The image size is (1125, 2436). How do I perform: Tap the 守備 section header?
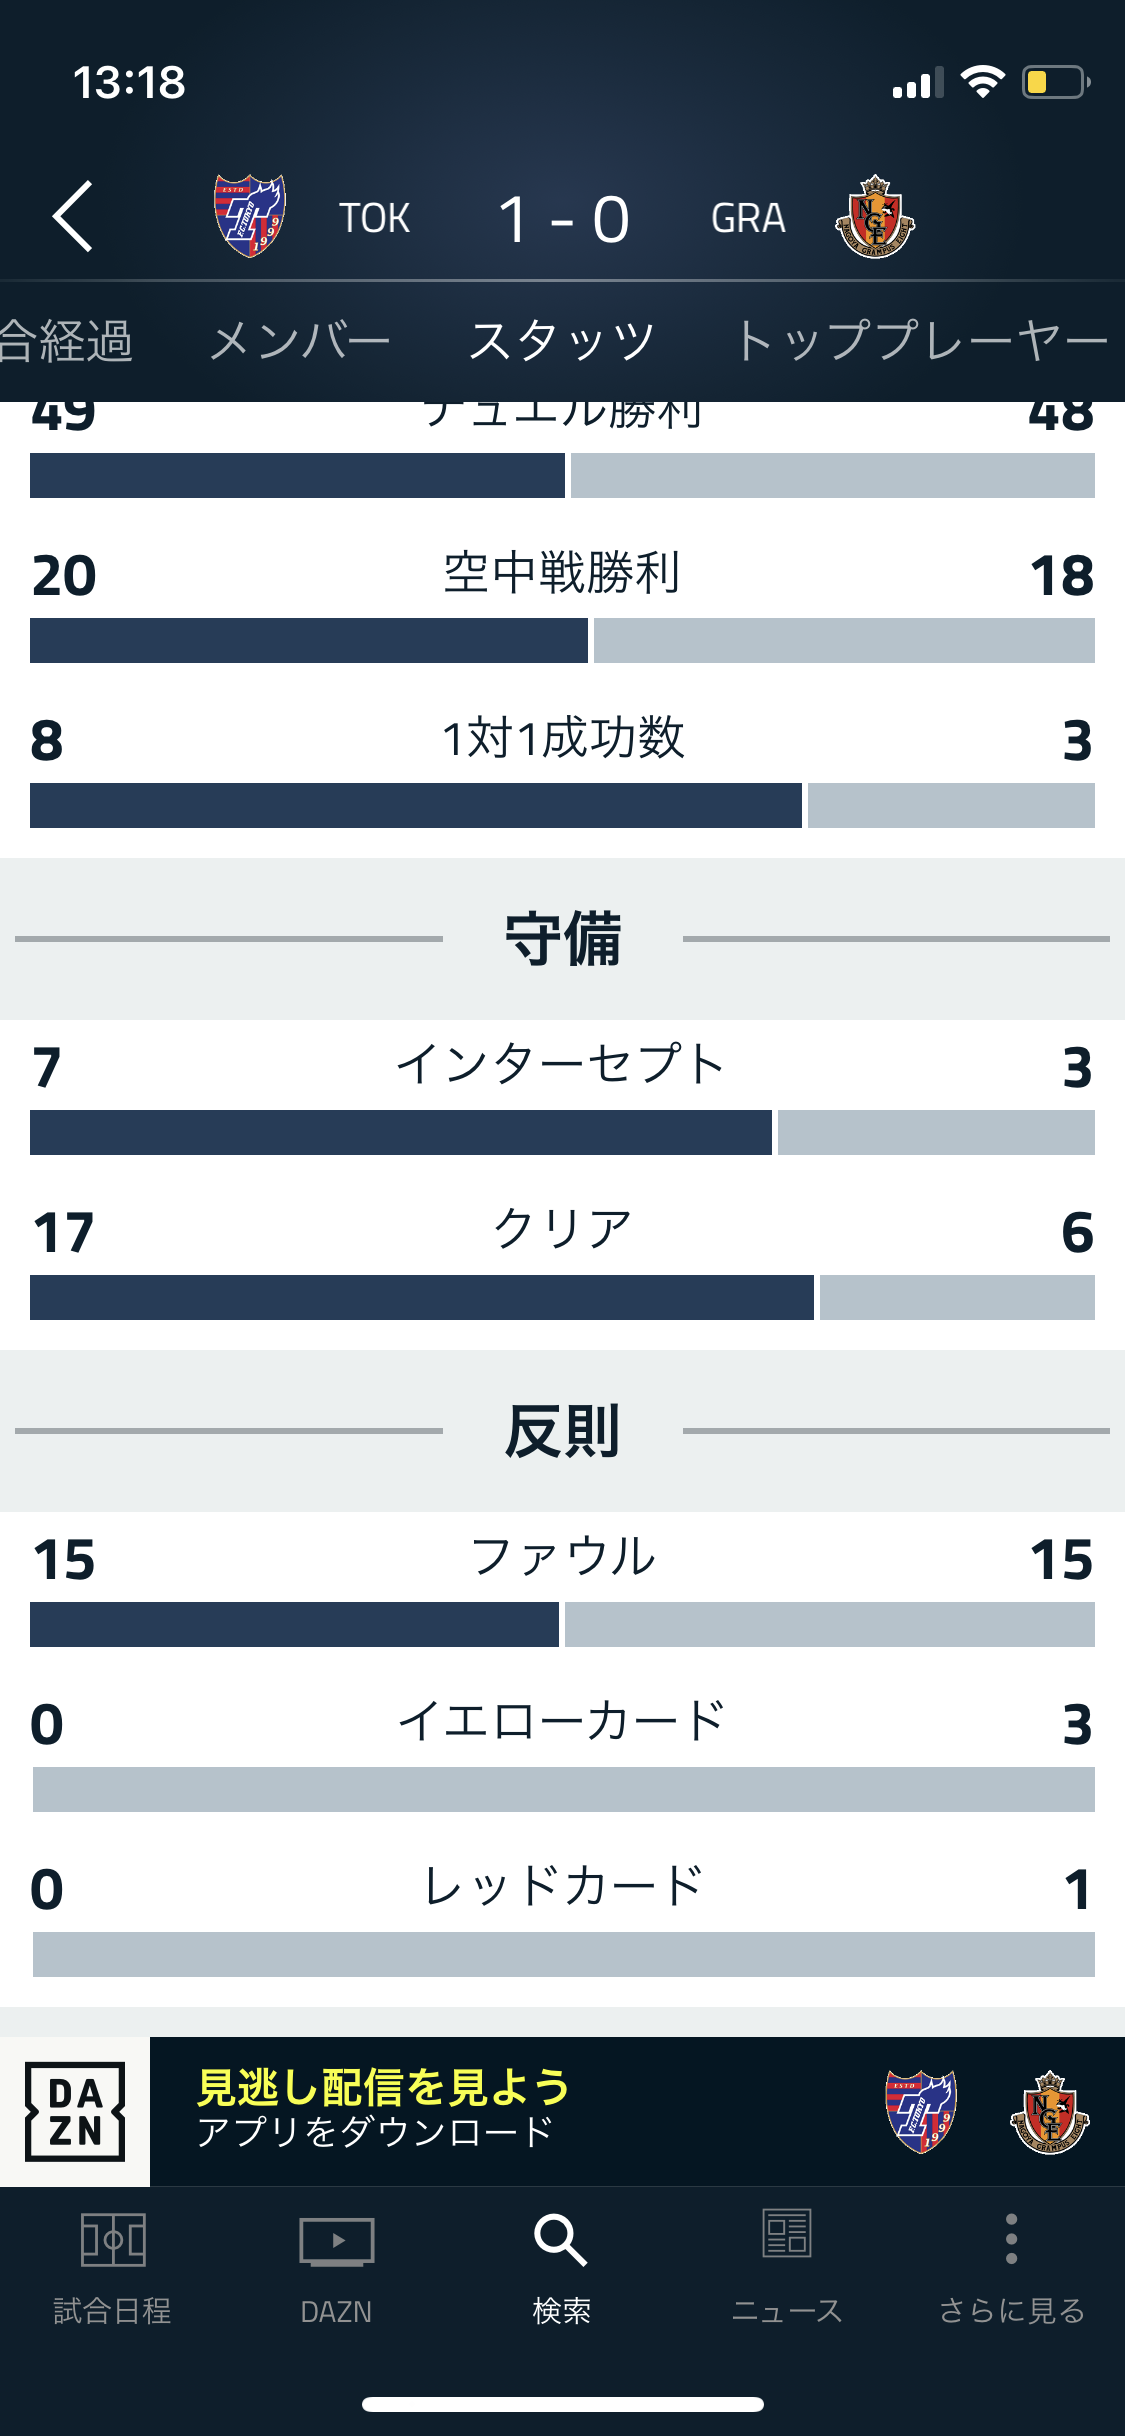pyautogui.click(x=562, y=939)
